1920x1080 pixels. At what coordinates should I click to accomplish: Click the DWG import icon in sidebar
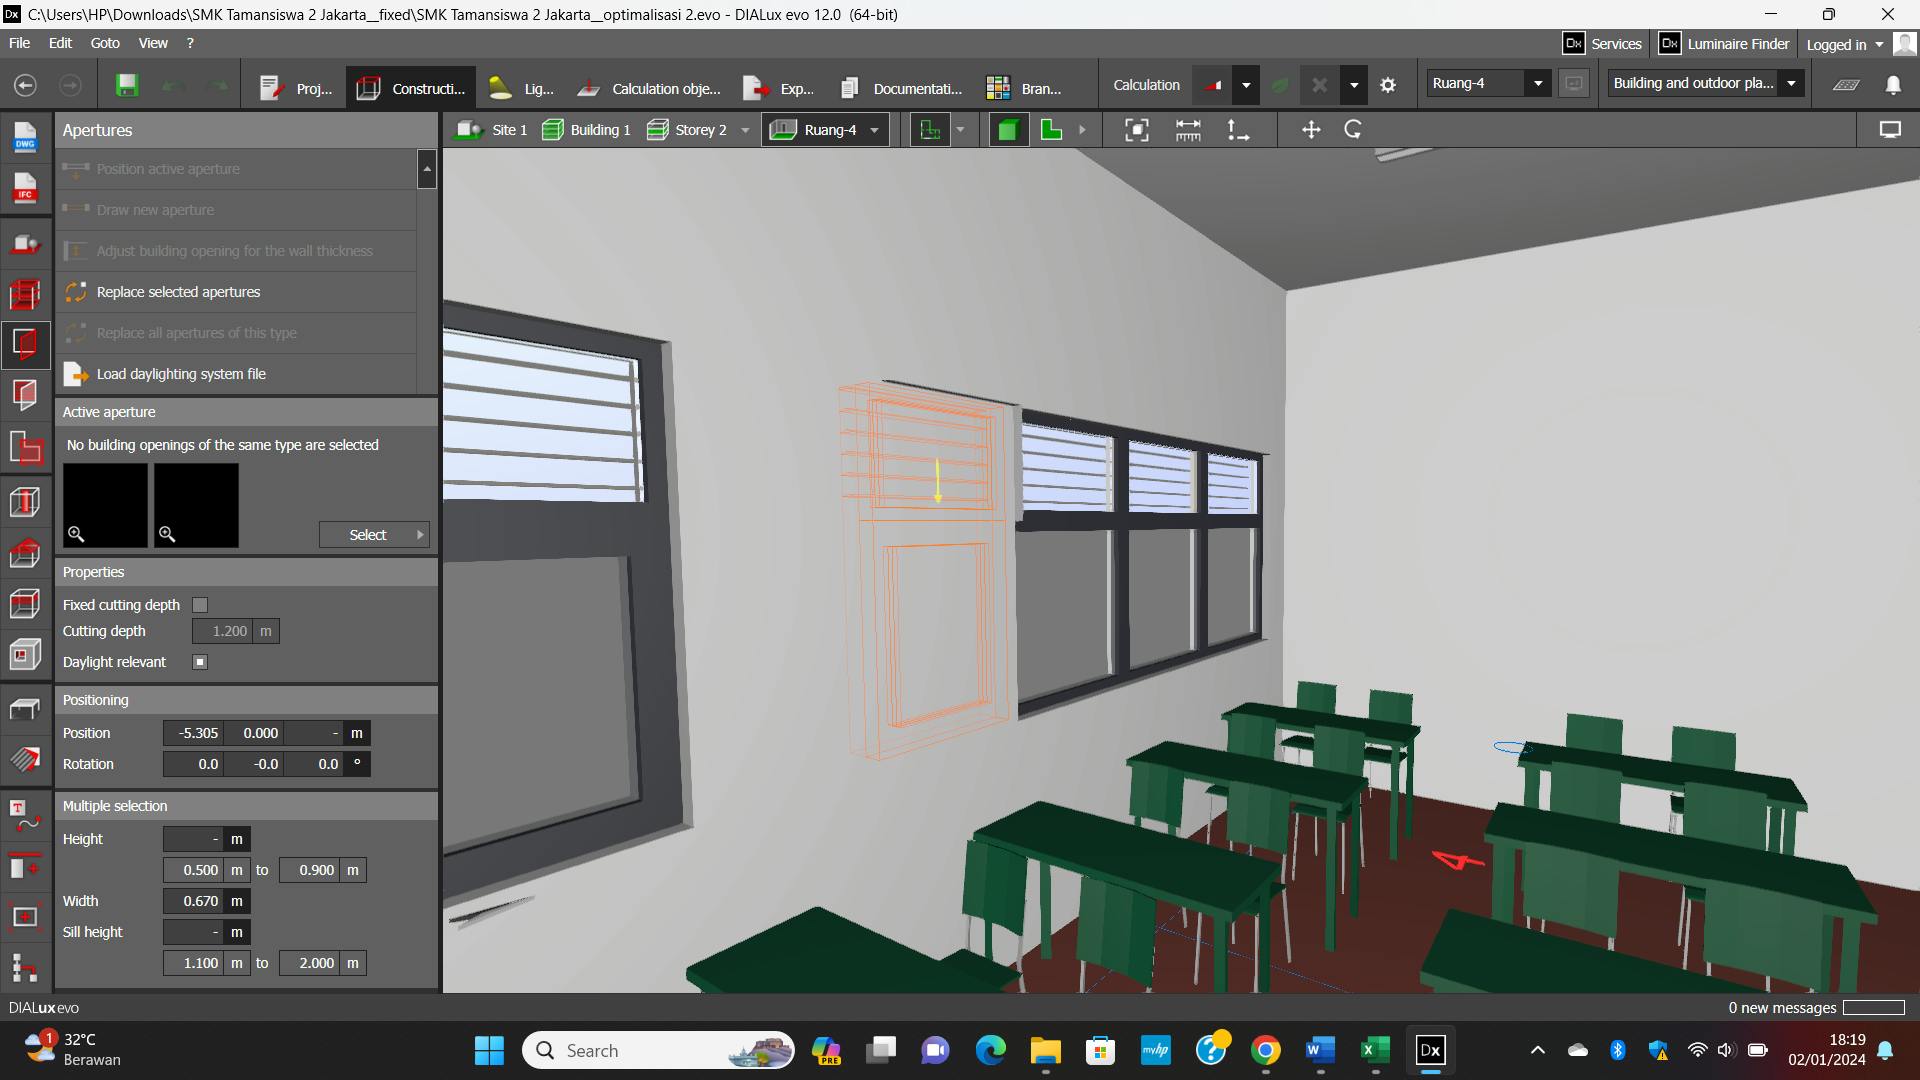tap(25, 137)
